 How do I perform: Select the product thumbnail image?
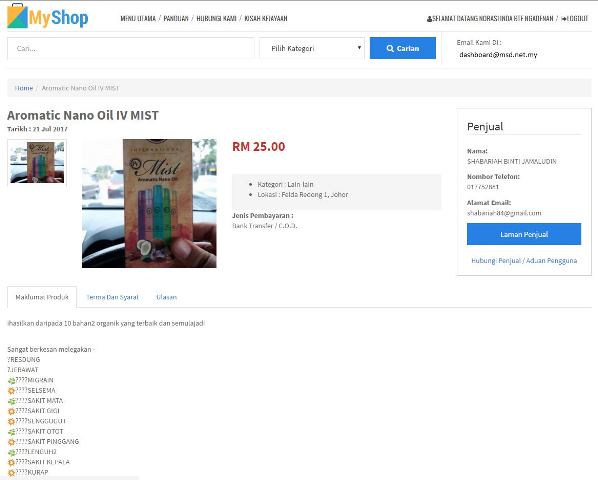tap(37, 162)
